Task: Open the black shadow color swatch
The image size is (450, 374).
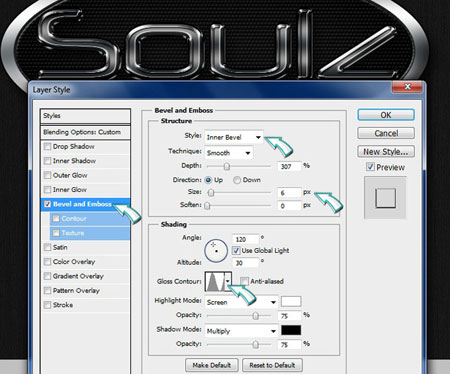Action: coord(291,330)
